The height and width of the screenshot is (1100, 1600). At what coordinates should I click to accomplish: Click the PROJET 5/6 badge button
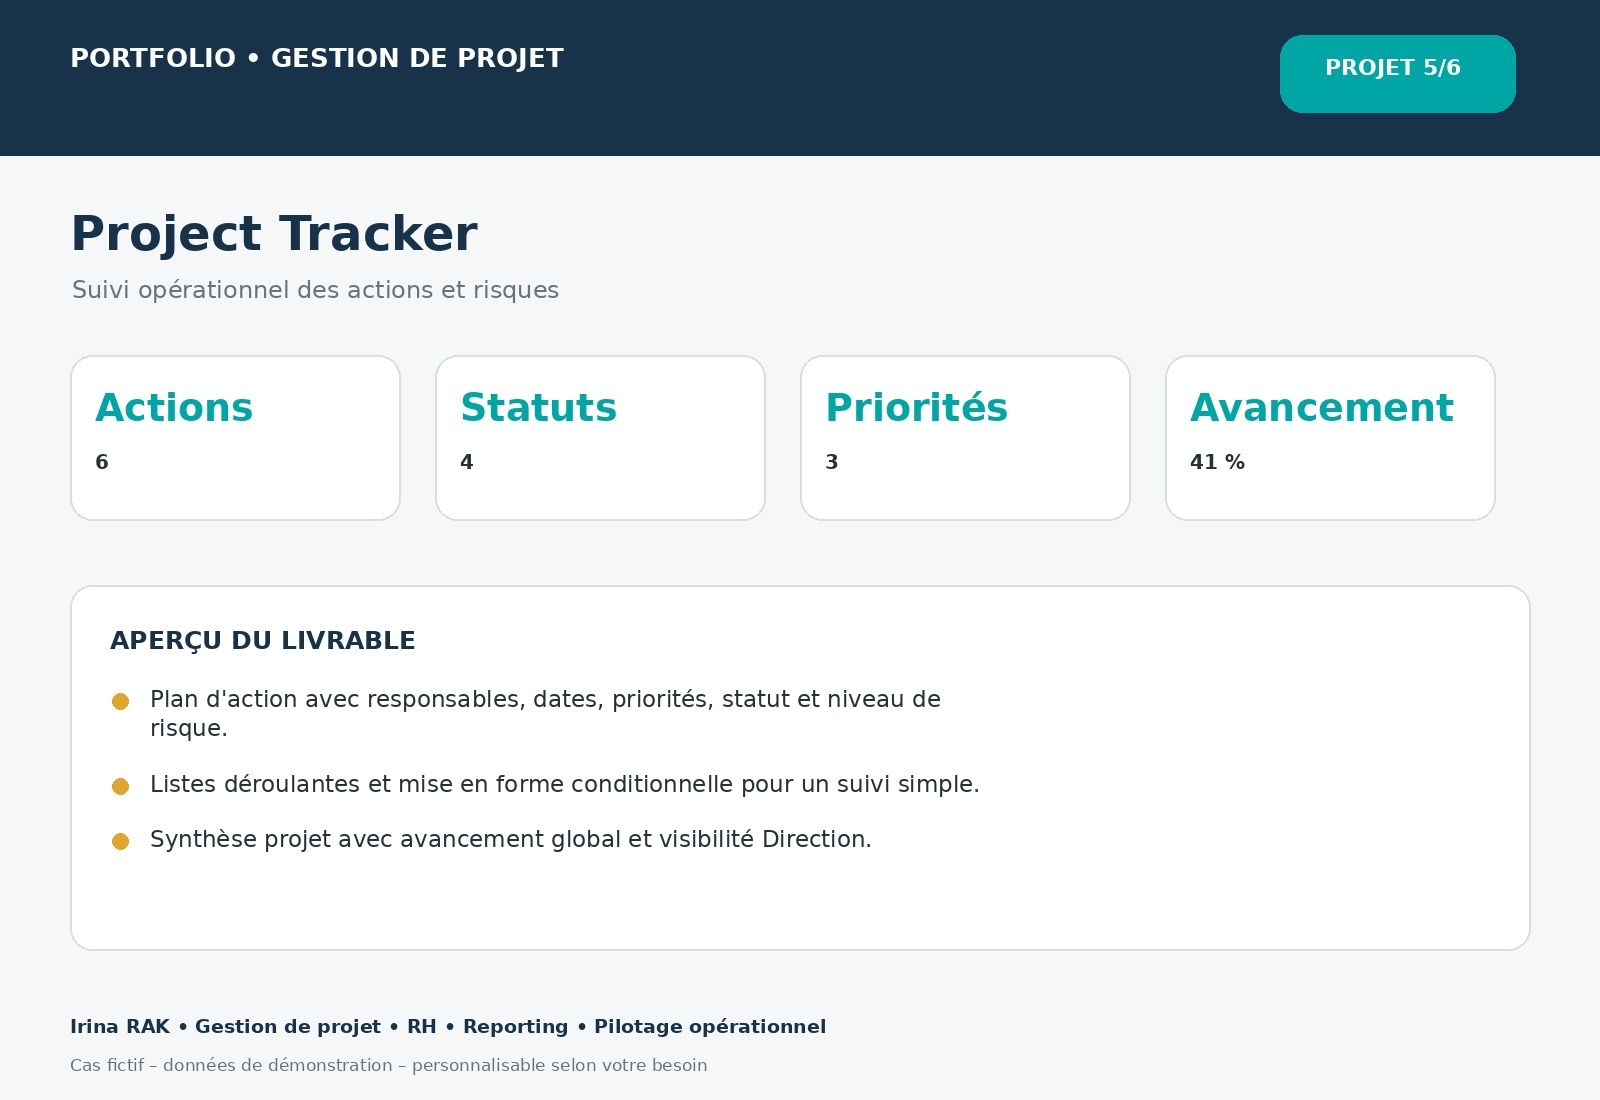pos(1397,74)
